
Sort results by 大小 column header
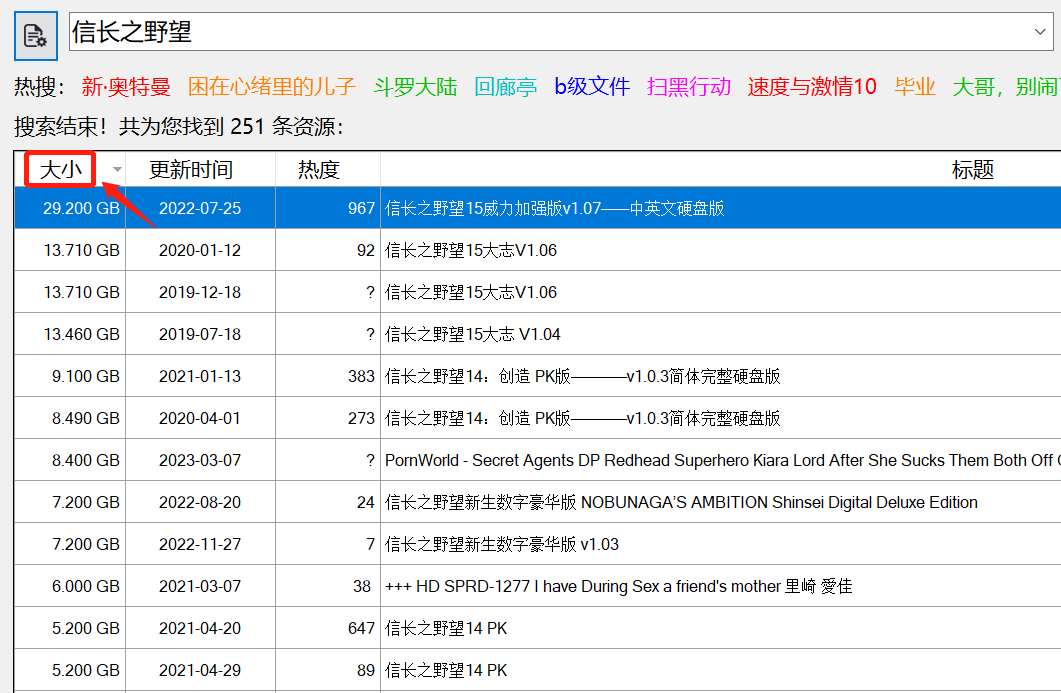pyautogui.click(x=61, y=169)
